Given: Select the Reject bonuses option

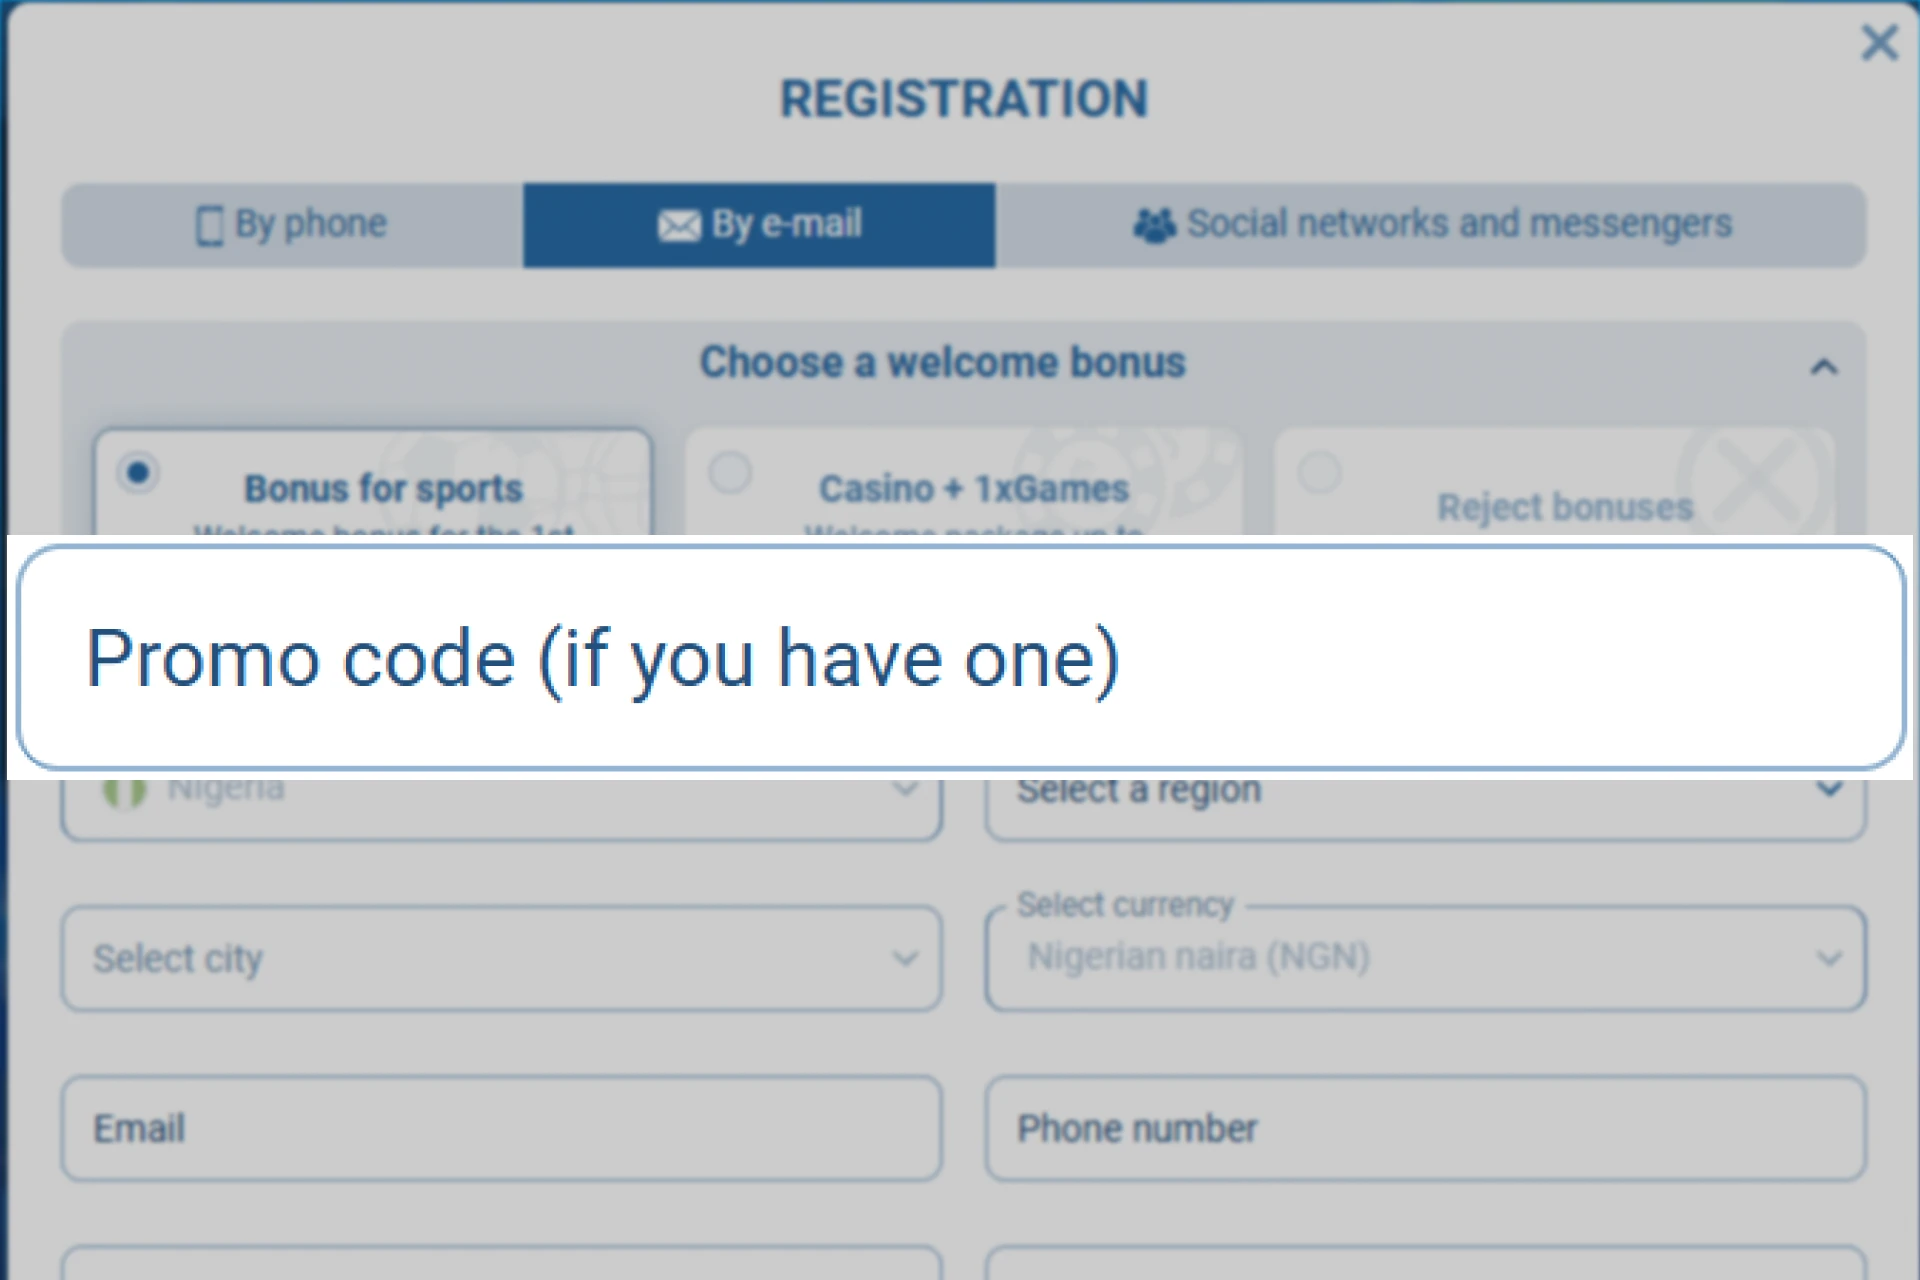Looking at the screenshot, I should pos(1321,473).
